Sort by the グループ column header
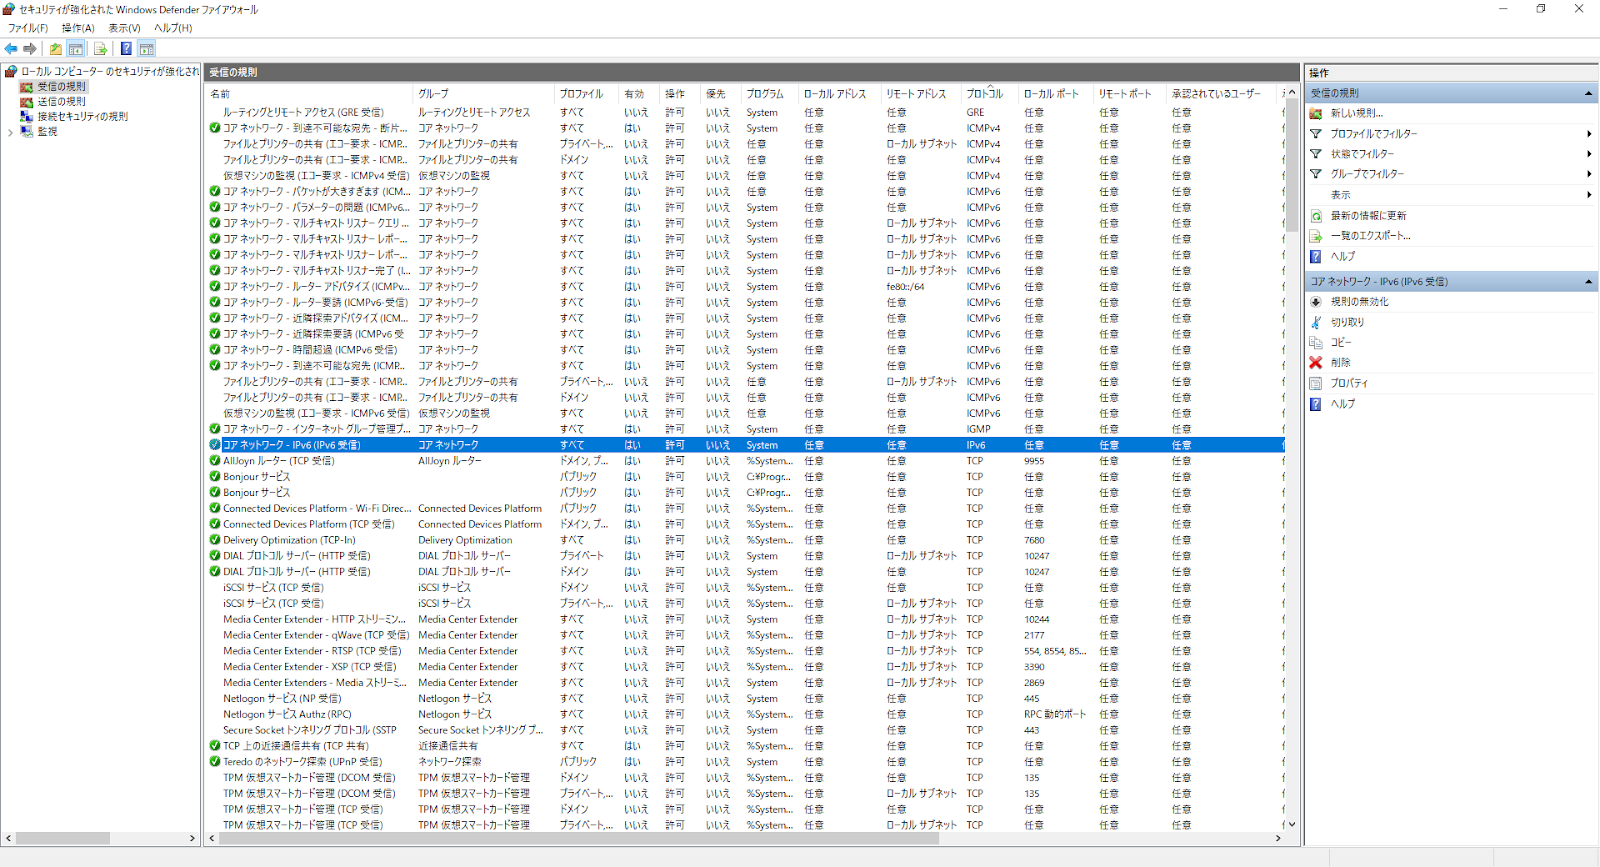1600x867 pixels. pos(484,94)
